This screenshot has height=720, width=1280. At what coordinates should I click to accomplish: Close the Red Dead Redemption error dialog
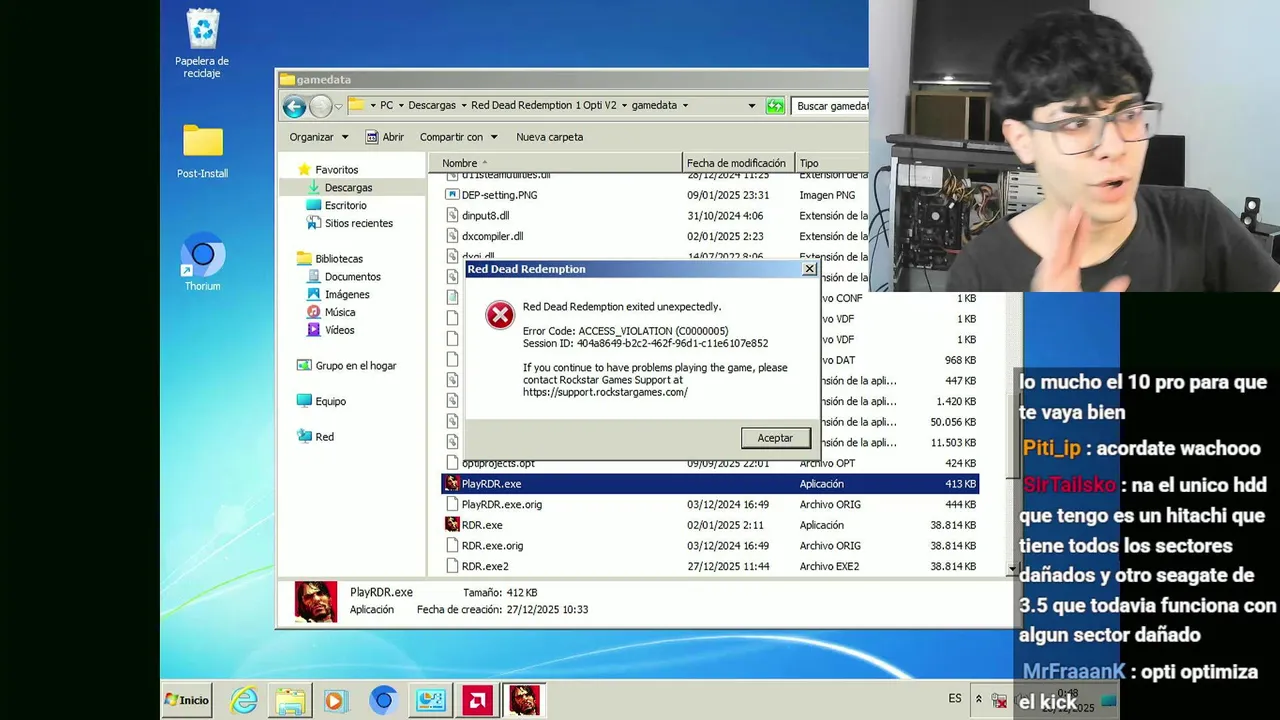coord(809,269)
